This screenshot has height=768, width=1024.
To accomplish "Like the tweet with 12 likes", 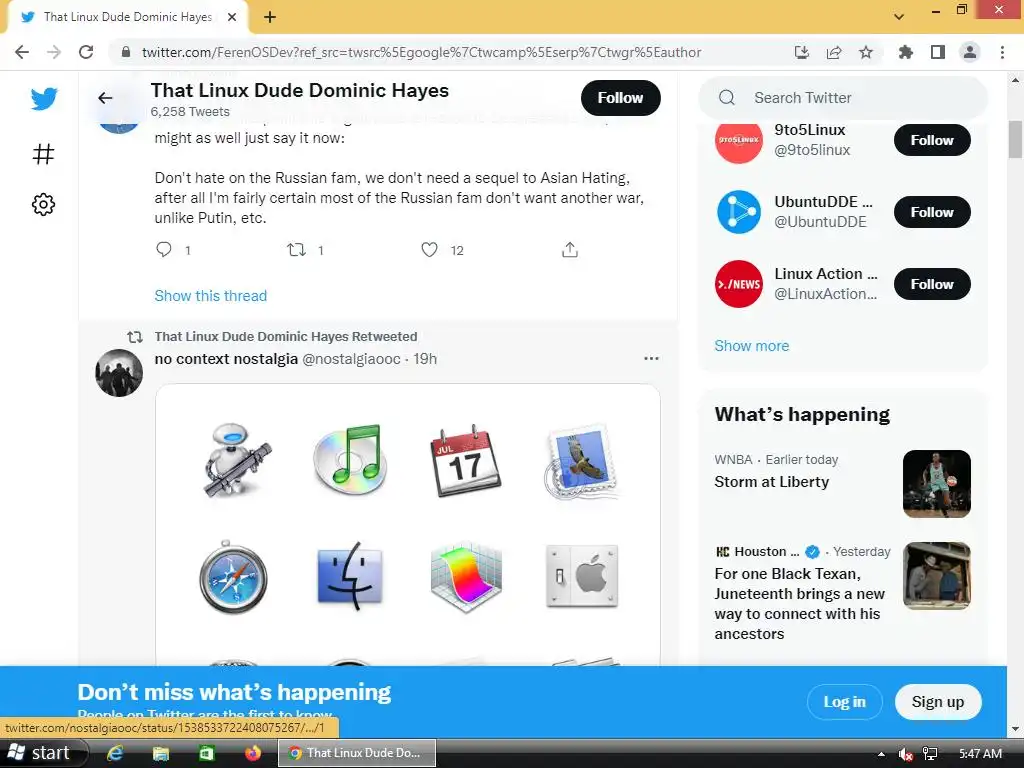I will pos(429,249).
